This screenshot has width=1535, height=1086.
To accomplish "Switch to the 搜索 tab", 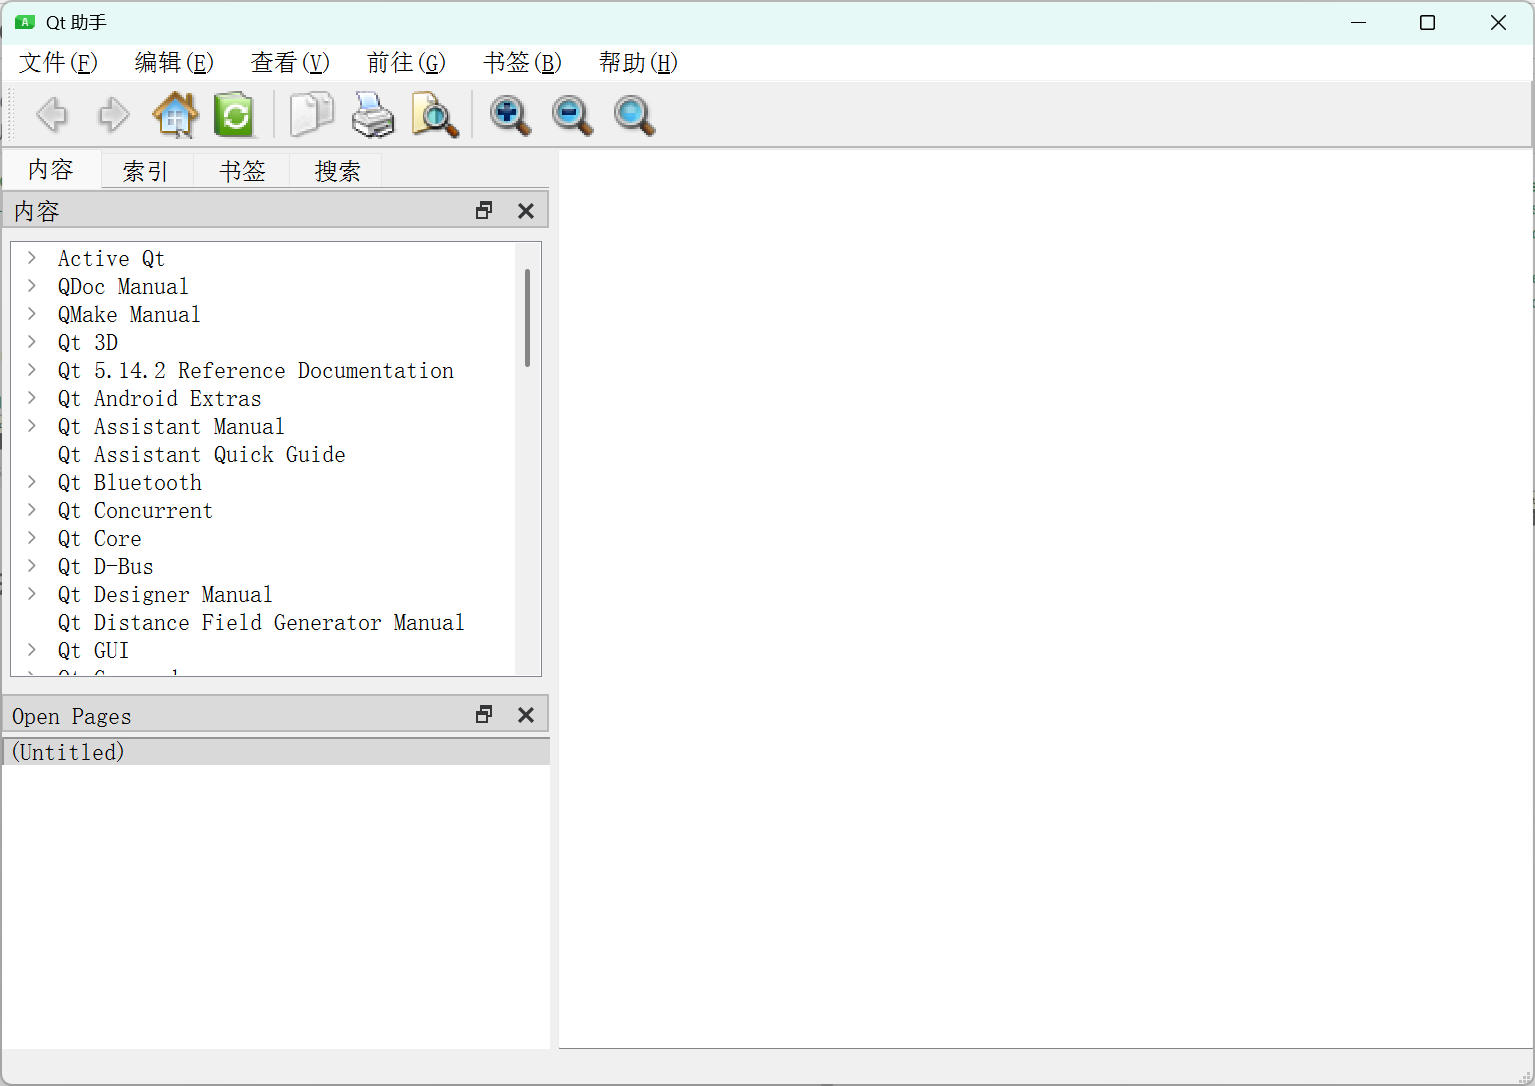I will 337,171.
